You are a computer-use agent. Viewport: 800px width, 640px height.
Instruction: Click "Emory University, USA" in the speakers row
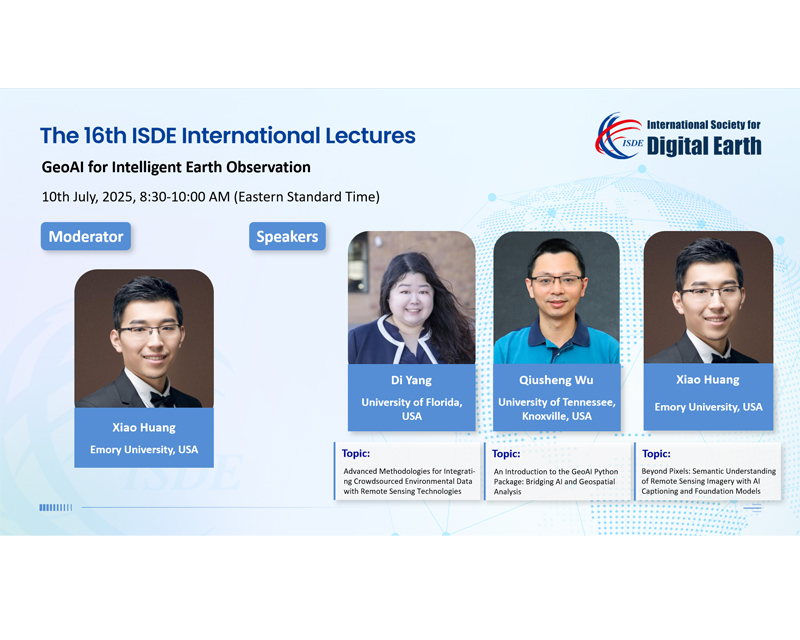pos(708,407)
